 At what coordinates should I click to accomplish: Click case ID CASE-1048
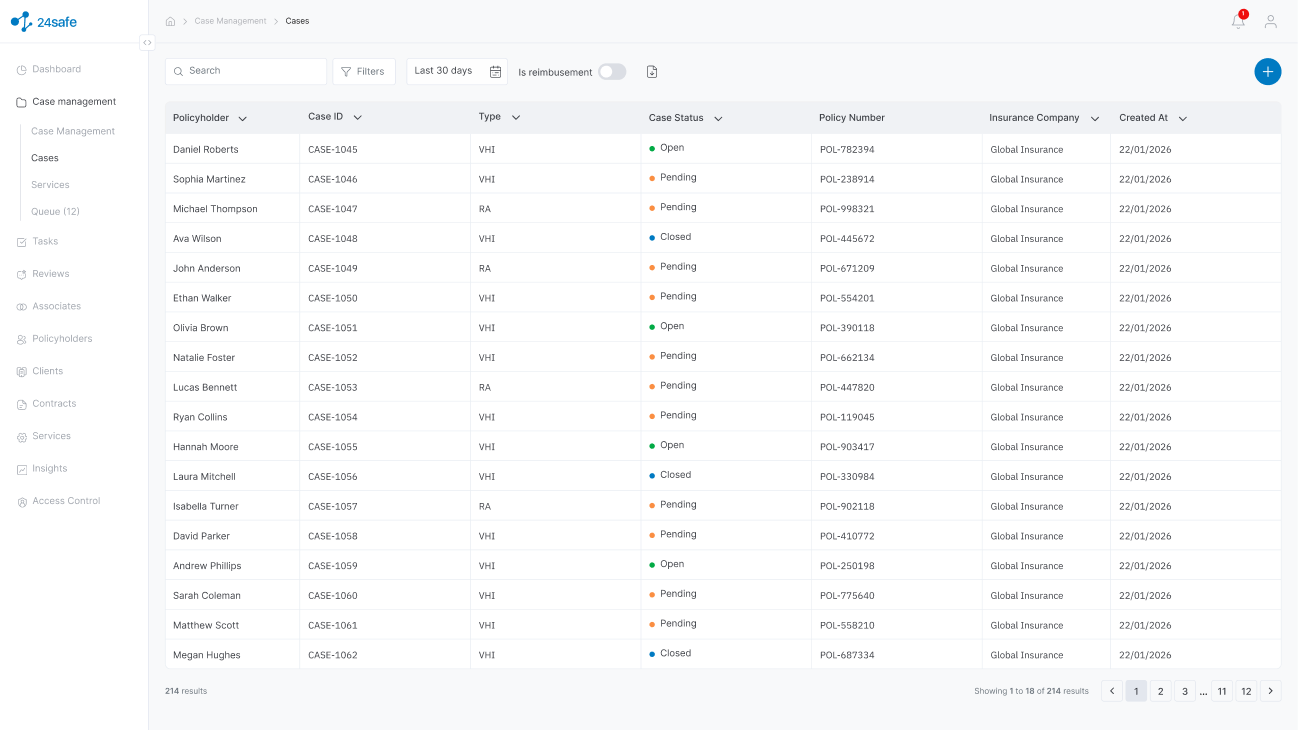click(333, 239)
